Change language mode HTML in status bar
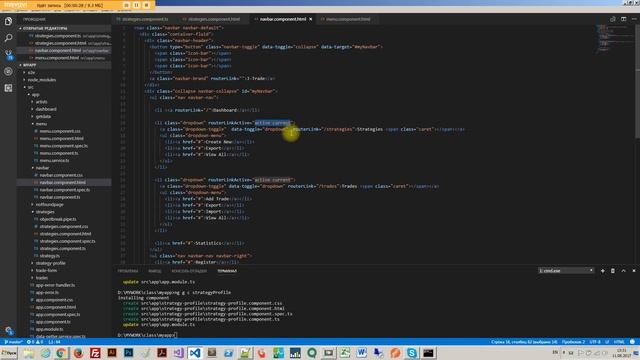Image resolution: width=640 pixels, height=360 pixels. point(619,342)
